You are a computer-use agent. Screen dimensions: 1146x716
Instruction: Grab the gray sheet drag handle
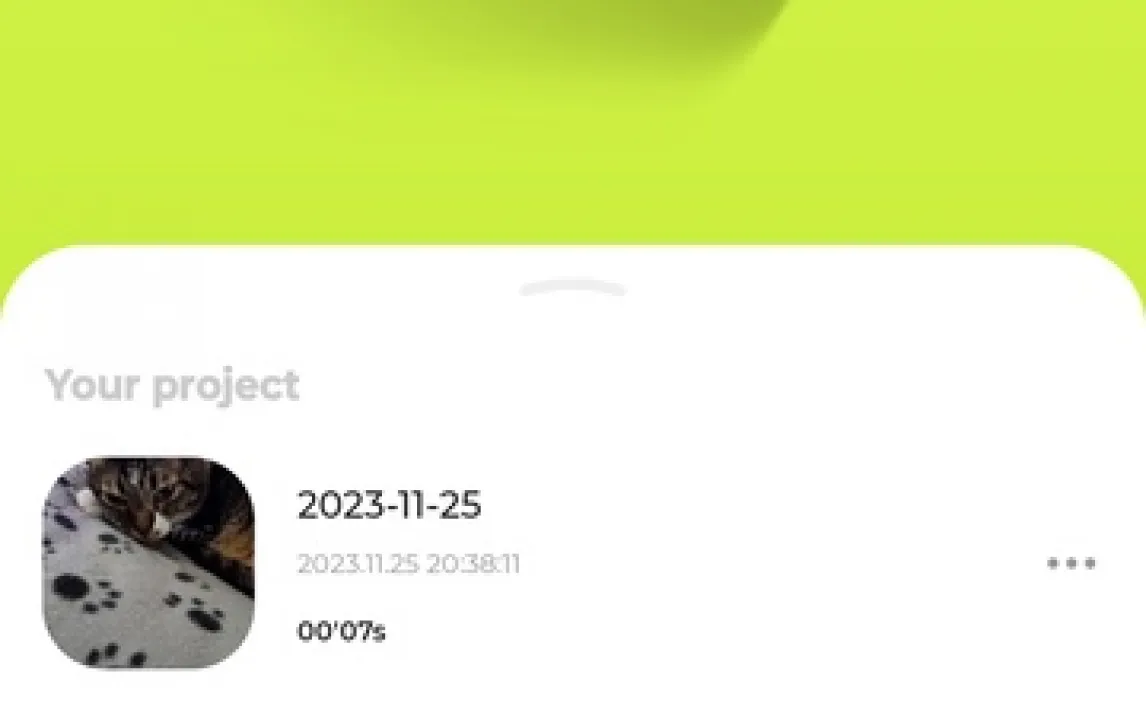572,288
